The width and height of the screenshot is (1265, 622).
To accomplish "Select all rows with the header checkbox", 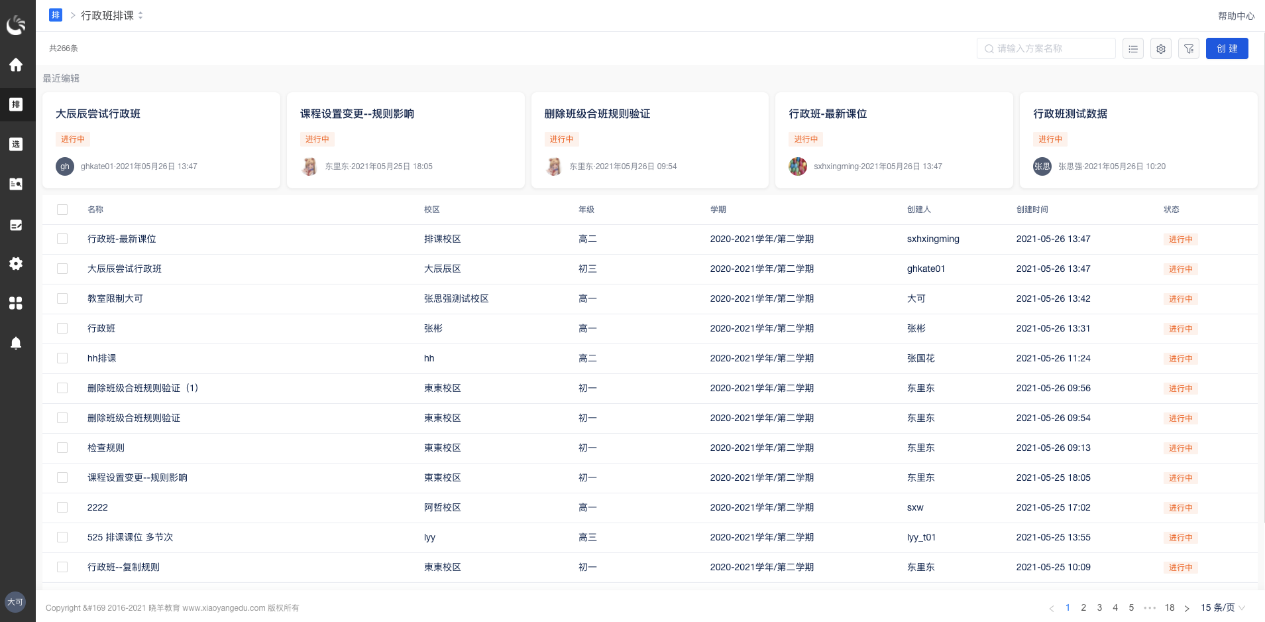I will (62, 210).
